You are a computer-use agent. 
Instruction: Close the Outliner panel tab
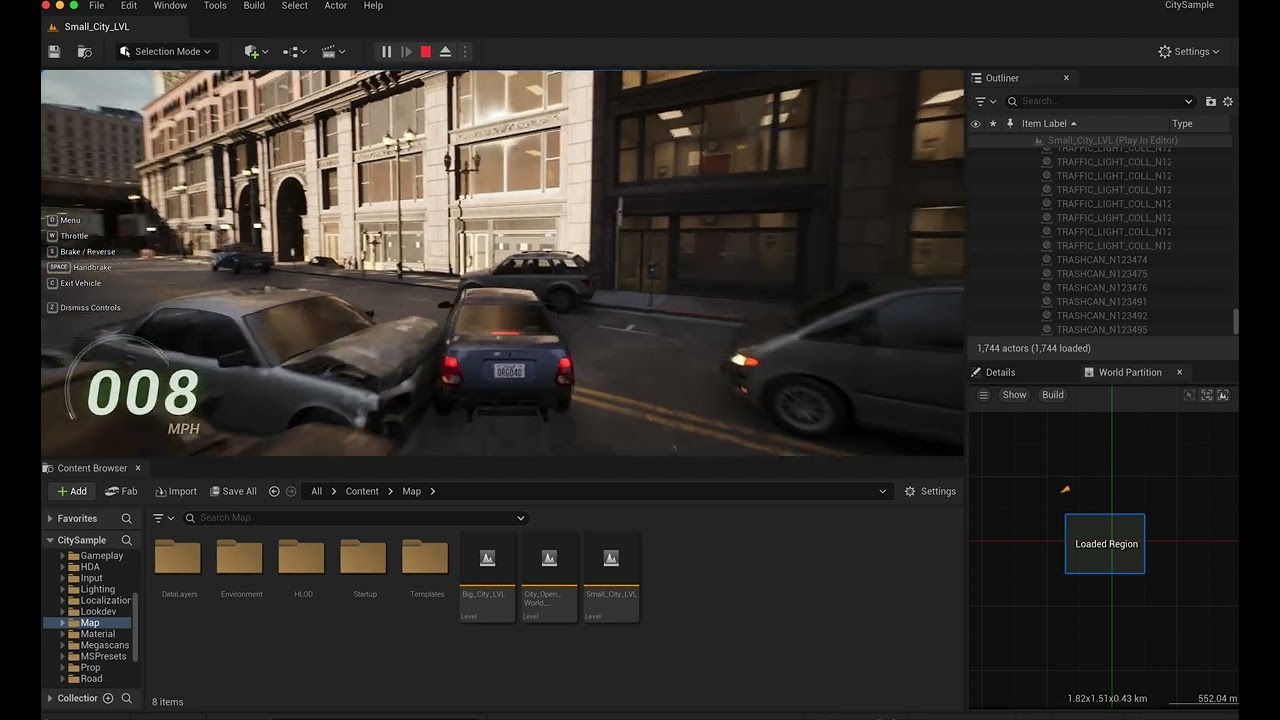point(1066,78)
